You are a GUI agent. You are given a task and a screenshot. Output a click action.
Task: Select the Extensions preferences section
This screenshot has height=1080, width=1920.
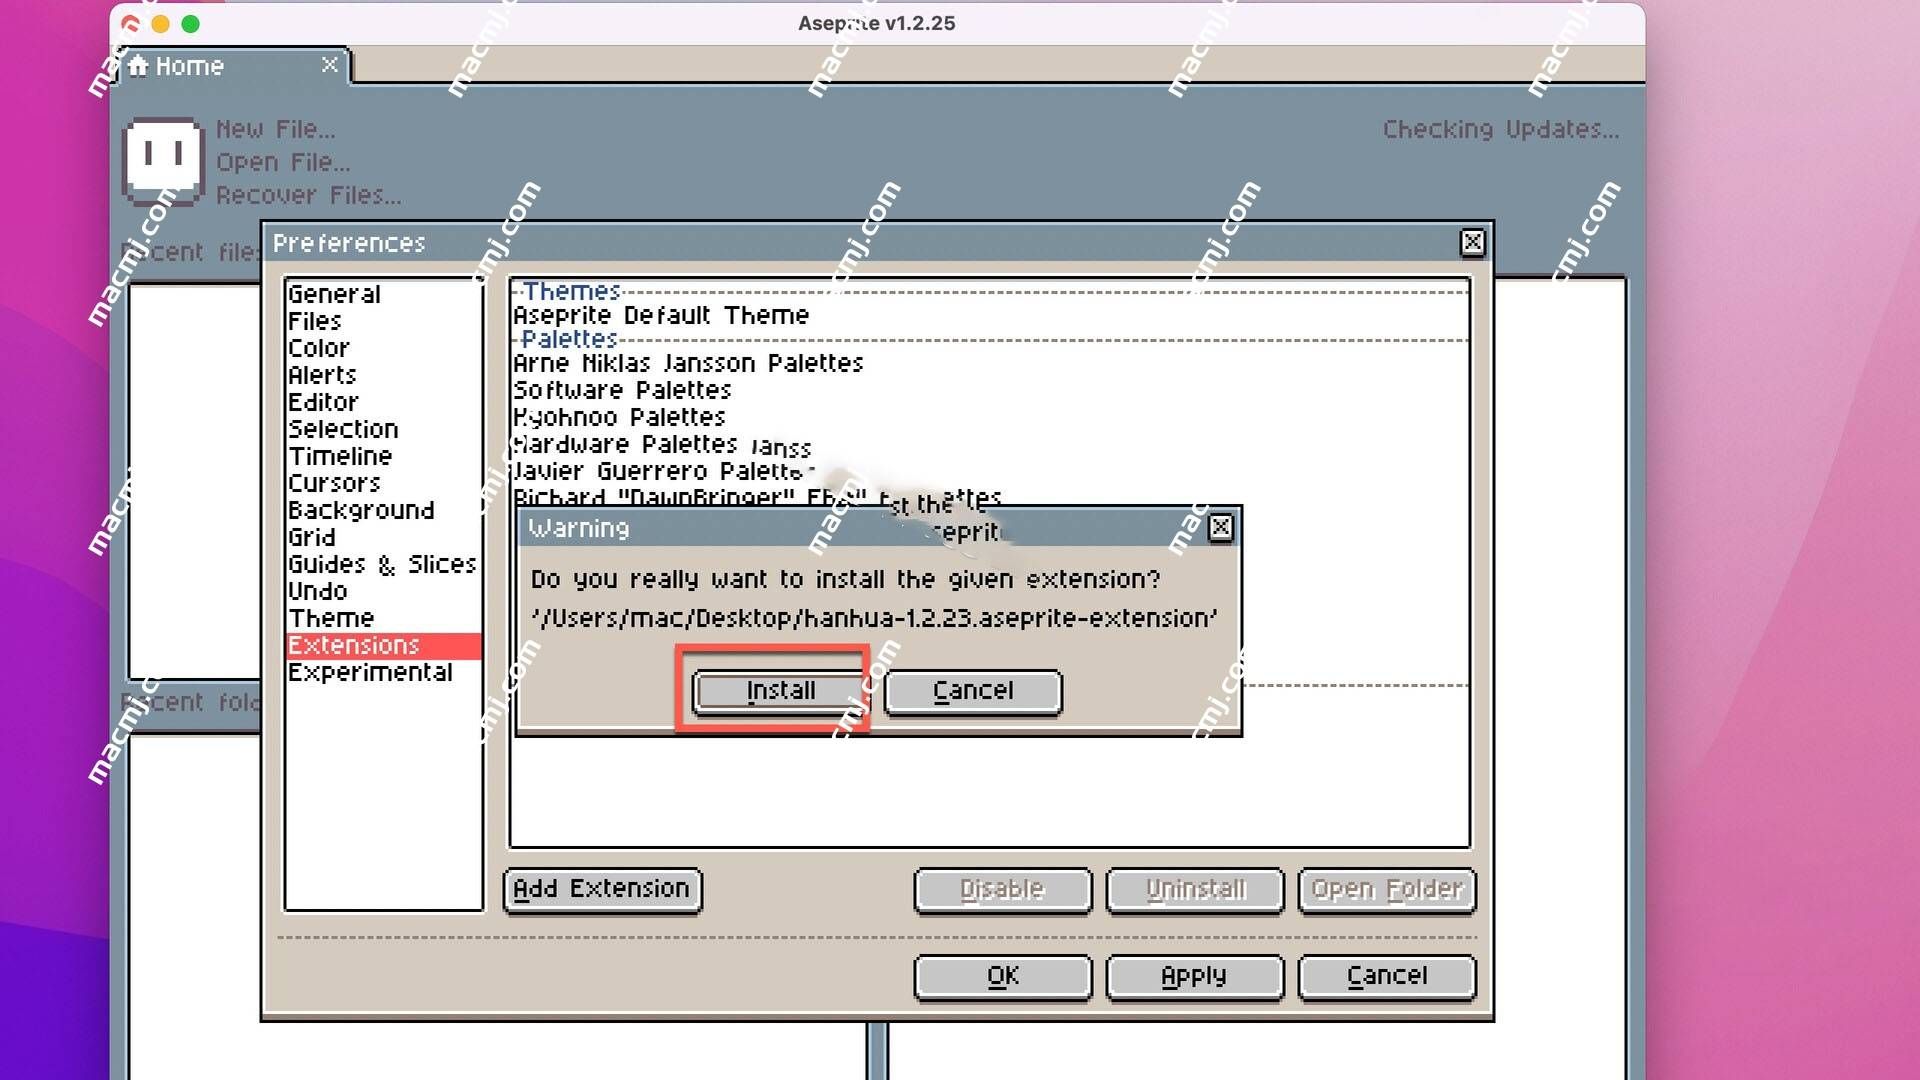coord(383,645)
